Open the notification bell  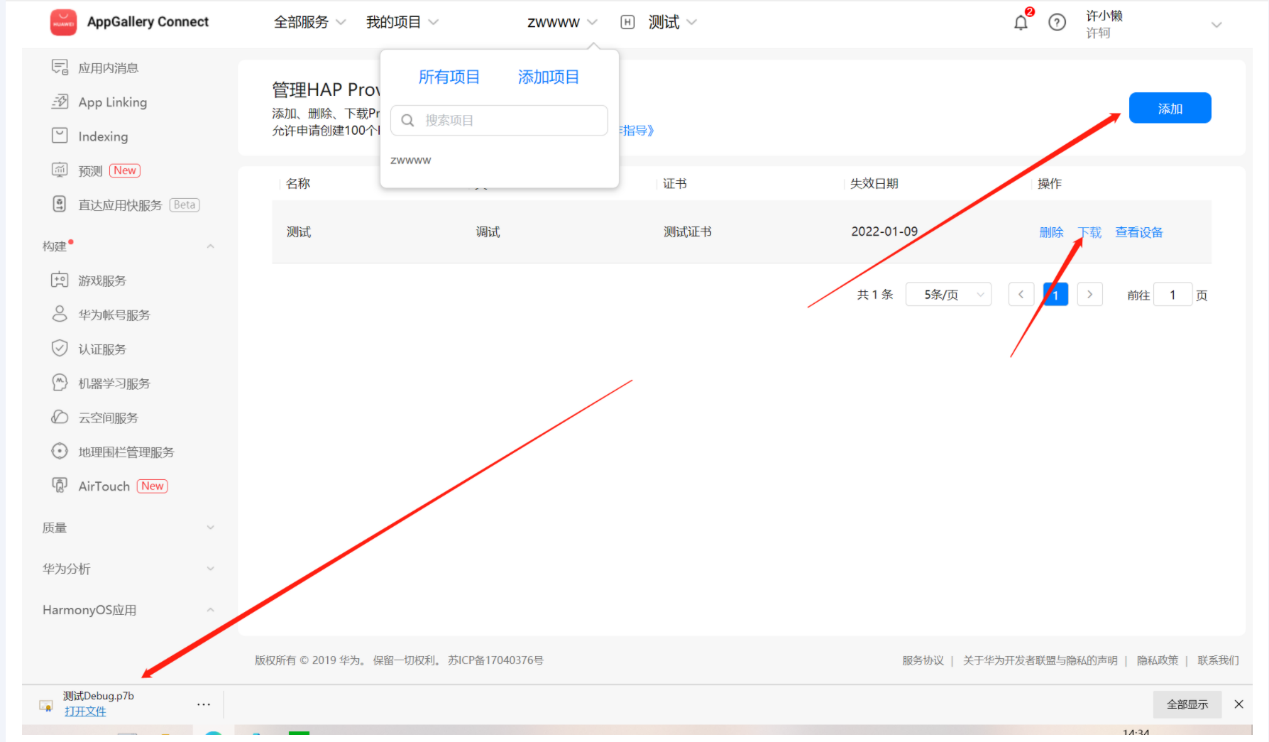click(x=1020, y=22)
